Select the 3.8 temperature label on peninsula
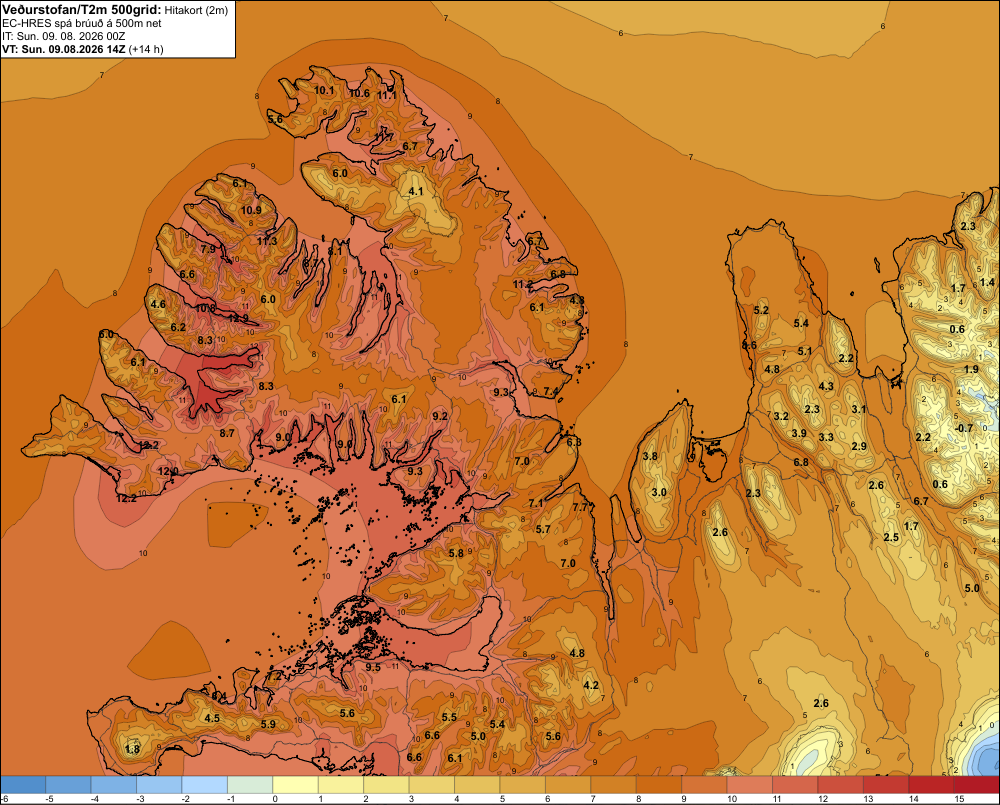 pos(650,456)
